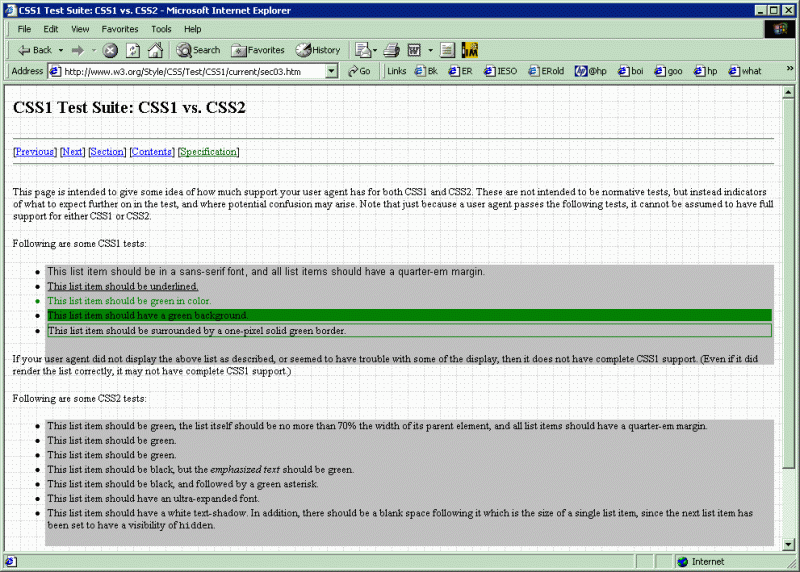Open the hp links bar shortcut
The width and height of the screenshot is (800, 572).
(x=706, y=71)
